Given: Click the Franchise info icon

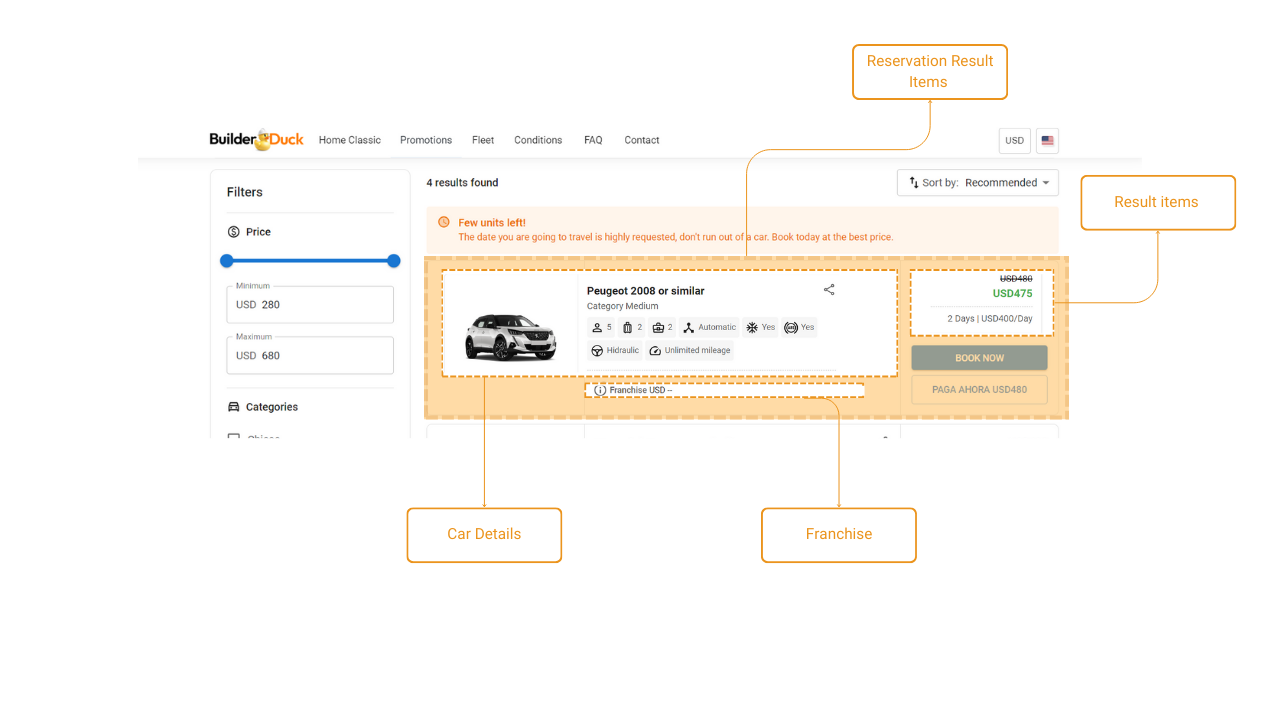Looking at the screenshot, I should coord(600,390).
